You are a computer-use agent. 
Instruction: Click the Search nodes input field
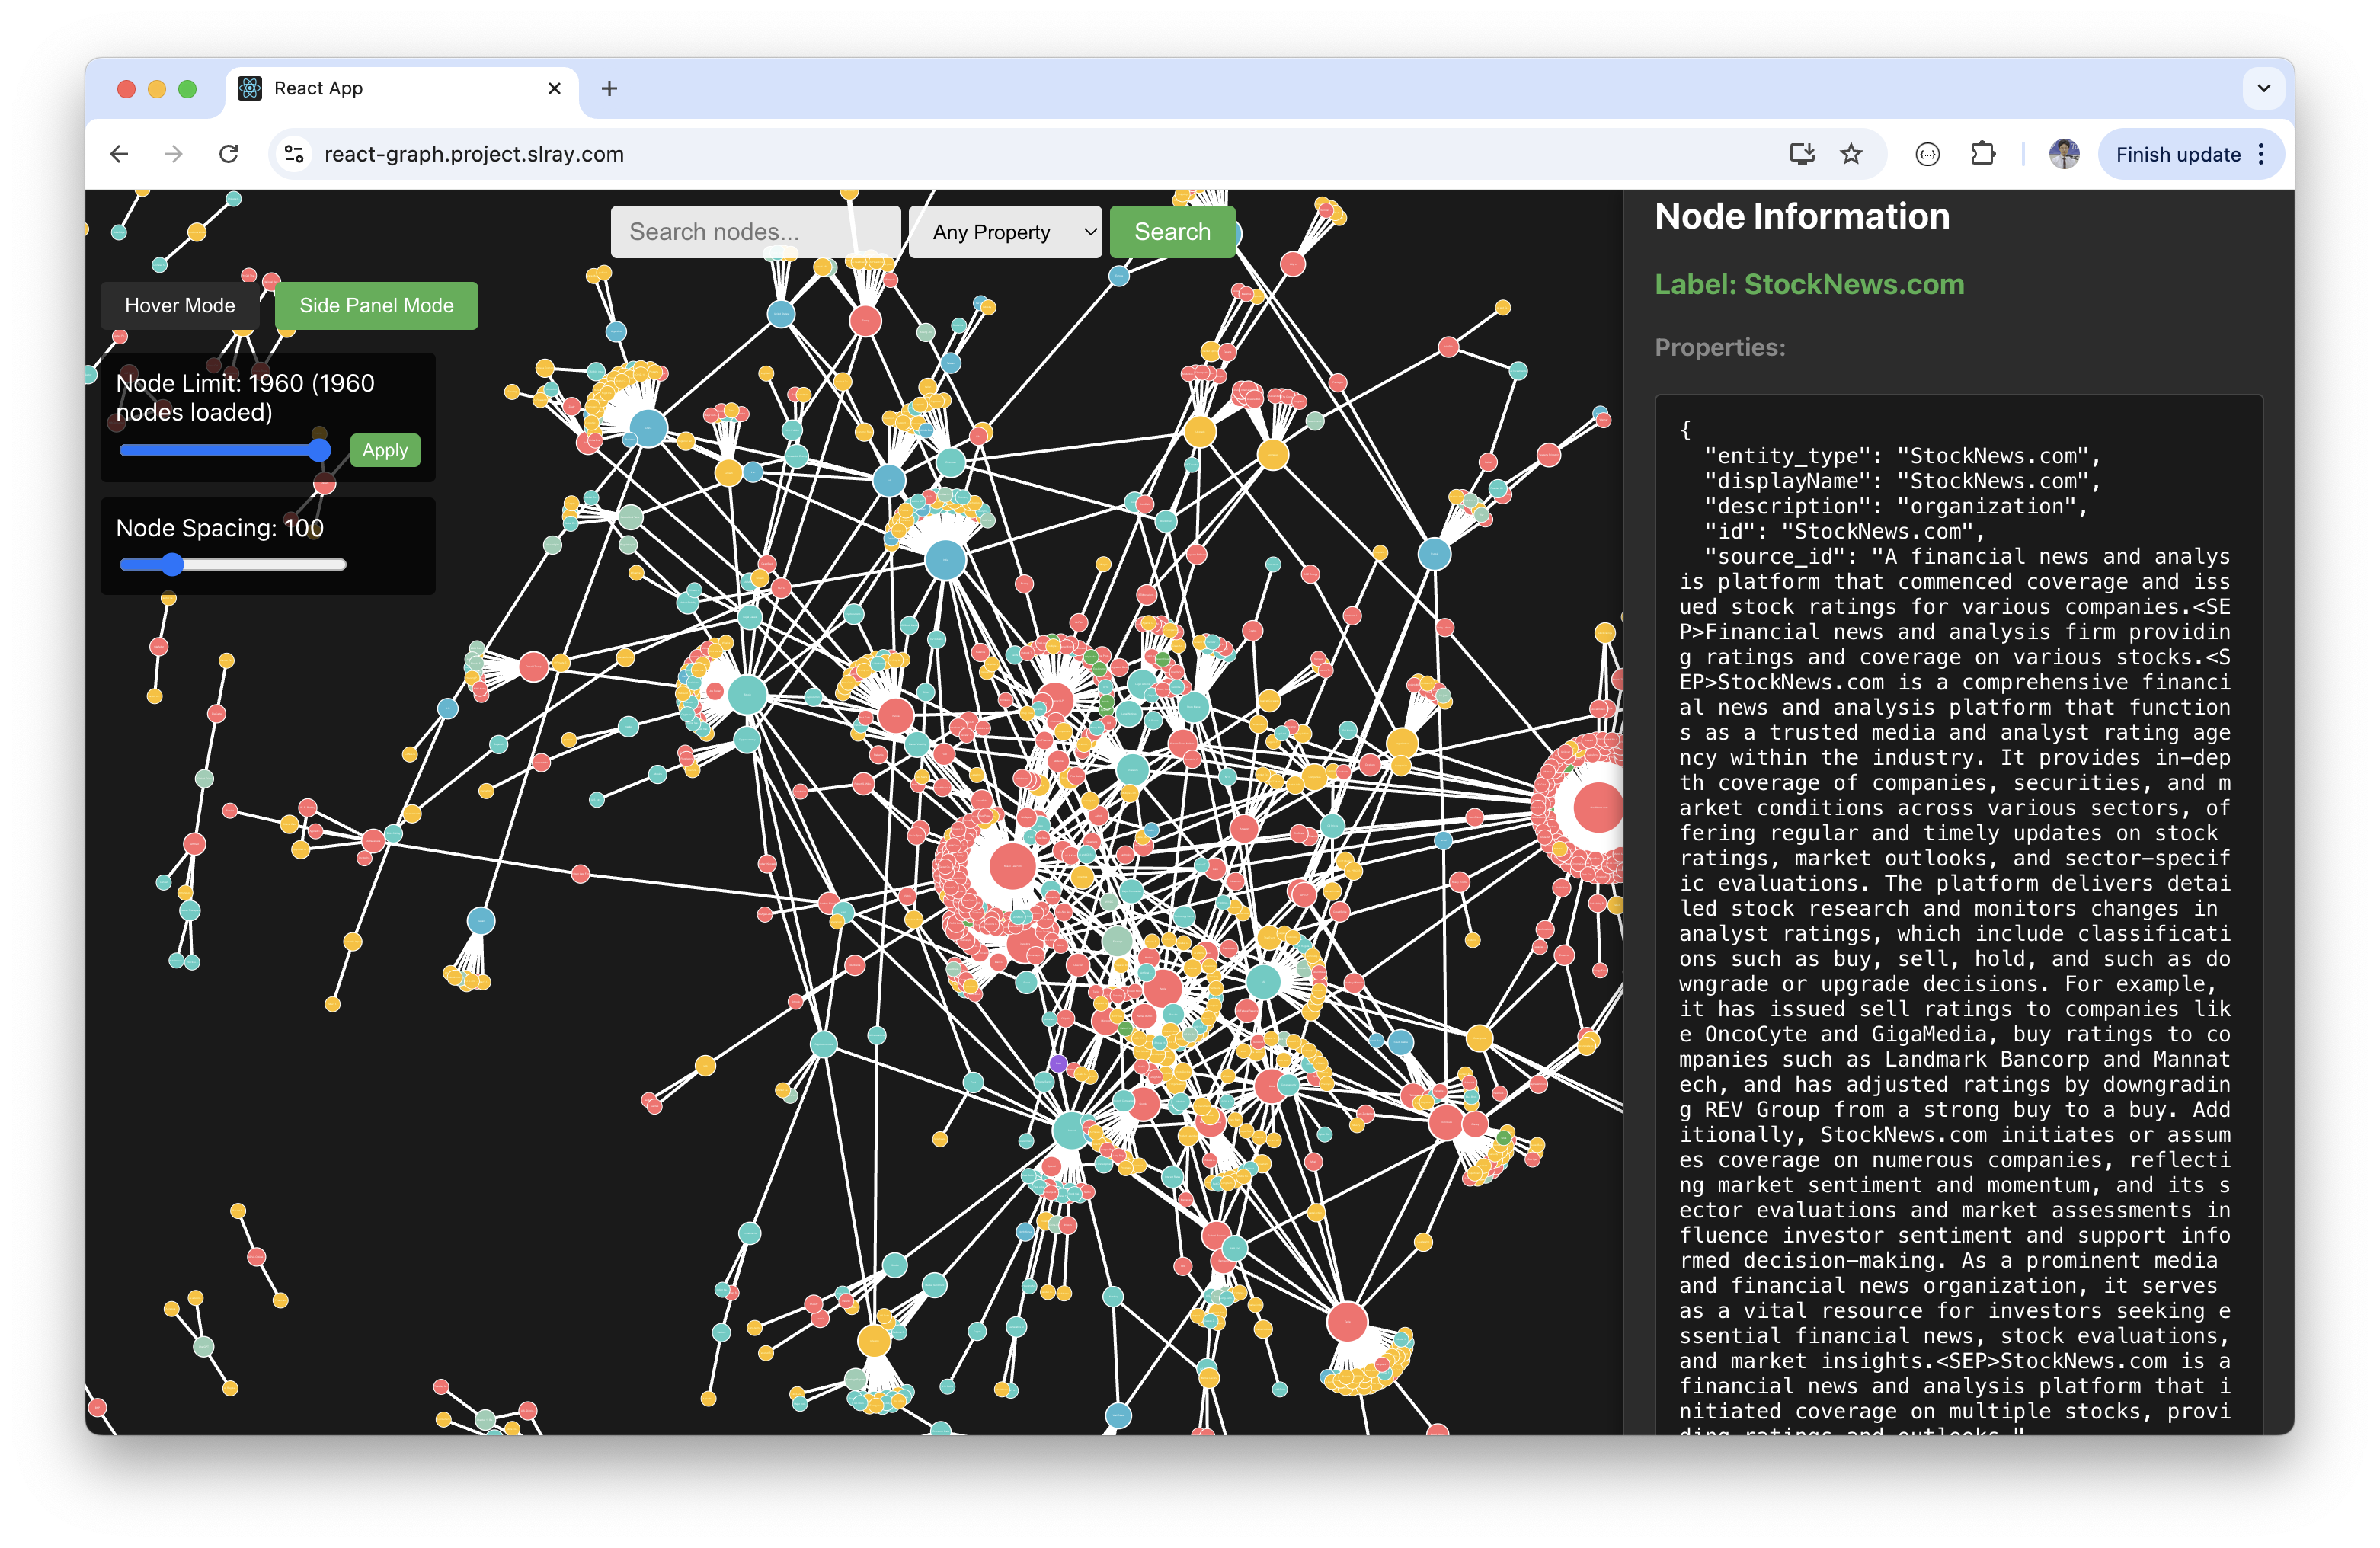(x=755, y=231)
